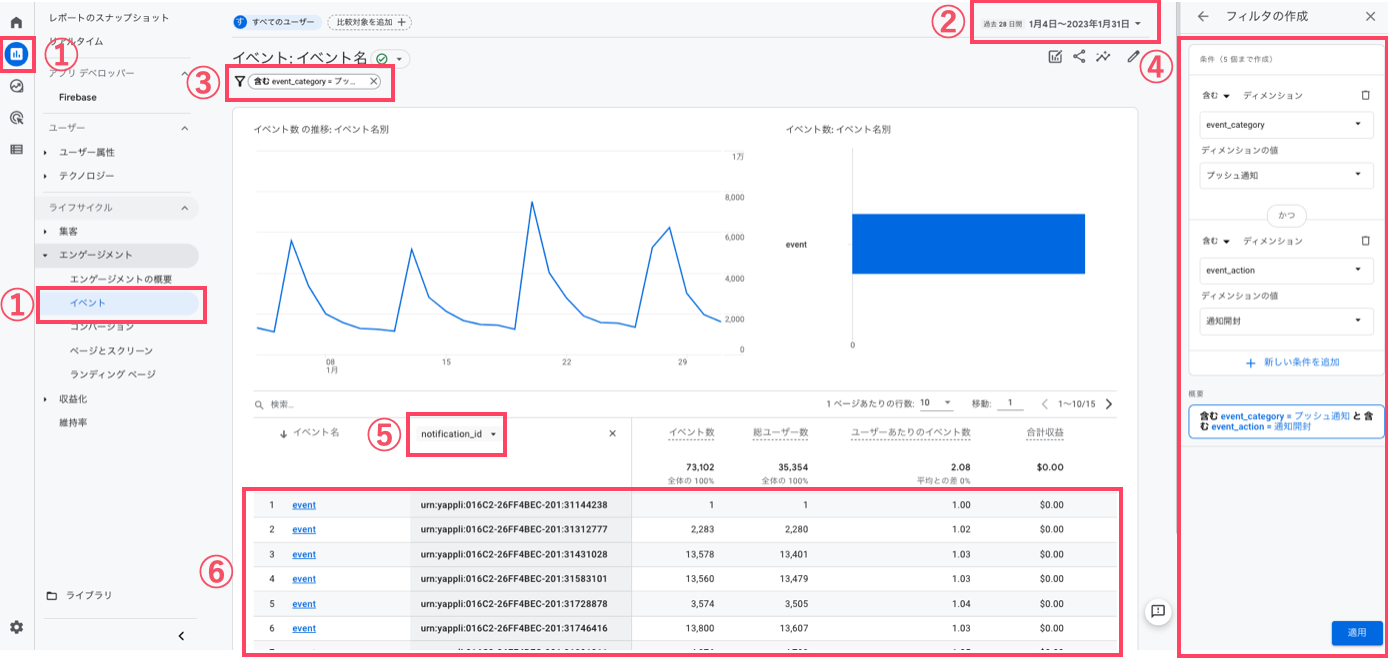Open the Explore icon in left rail
This screenshot has height=663, width=1388.
[x=16, y=86]
